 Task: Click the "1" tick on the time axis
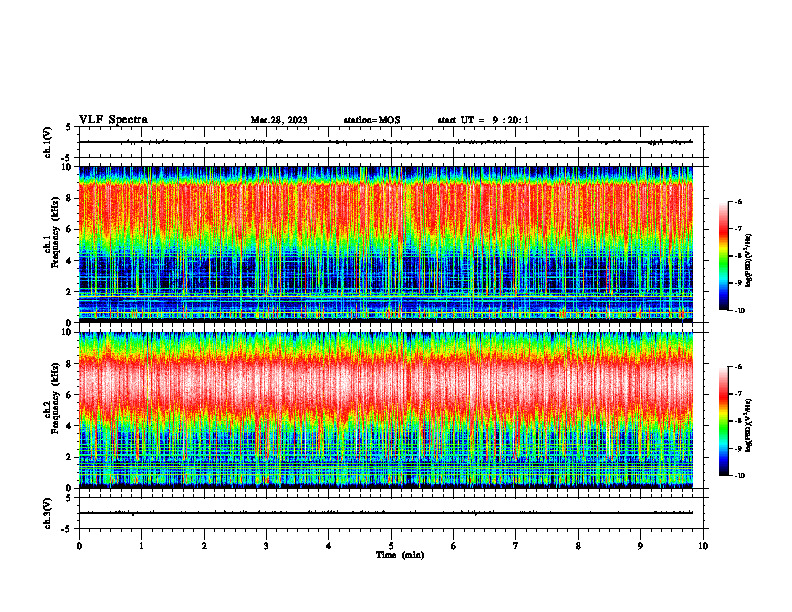[x=141, y=546]
